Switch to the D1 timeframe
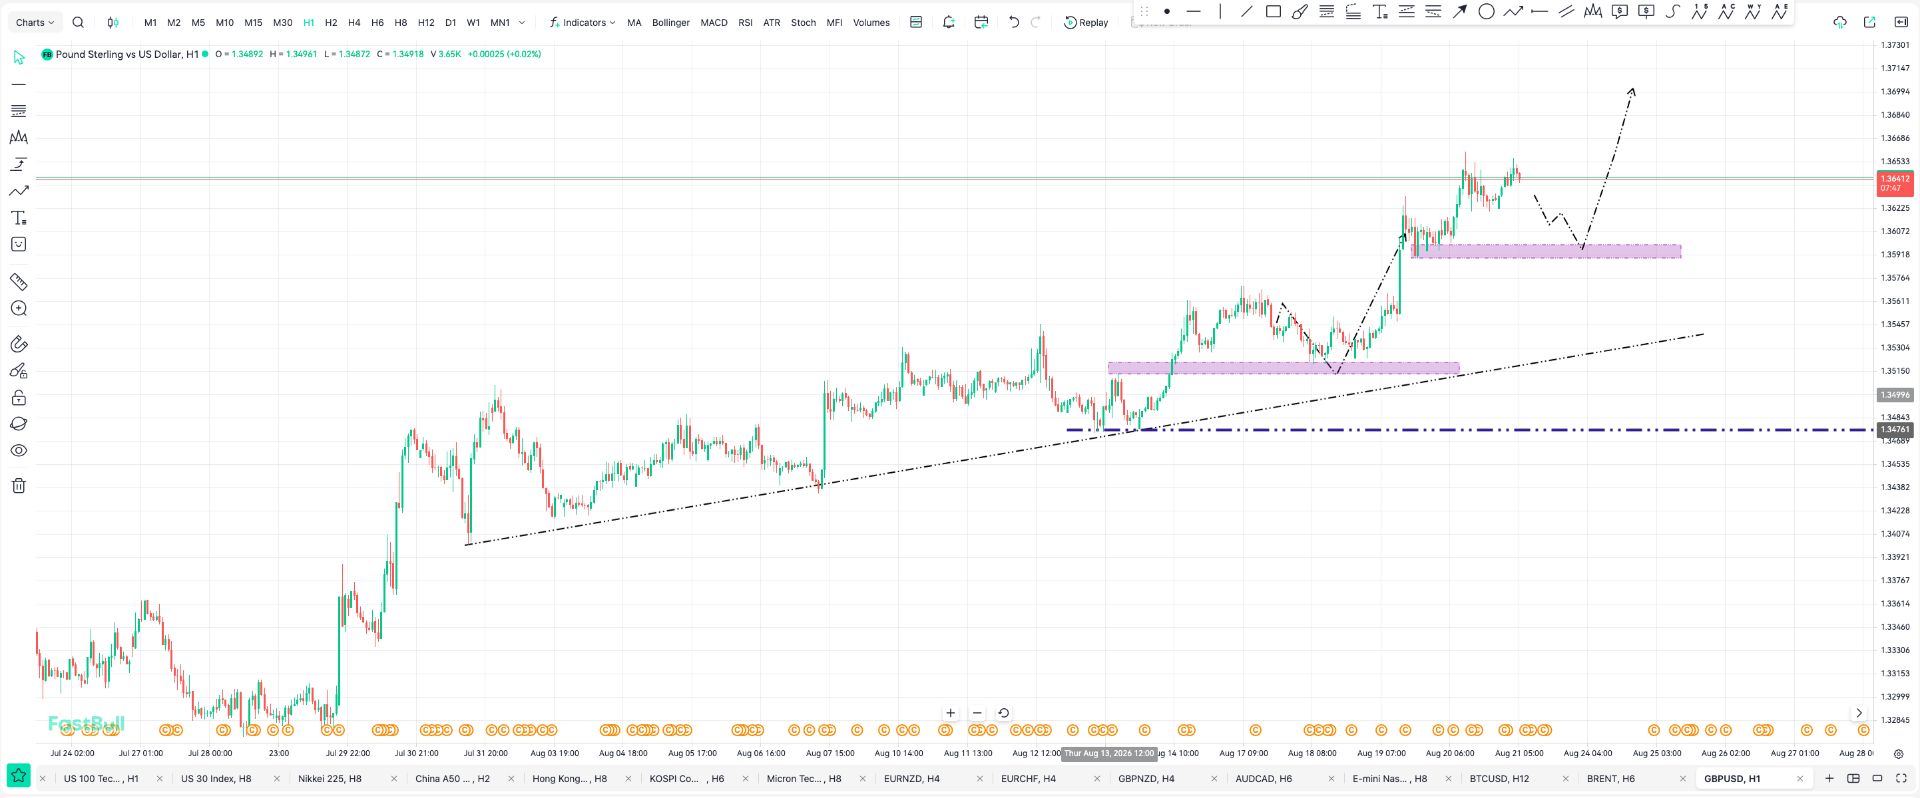 click(x=450, y=22)
